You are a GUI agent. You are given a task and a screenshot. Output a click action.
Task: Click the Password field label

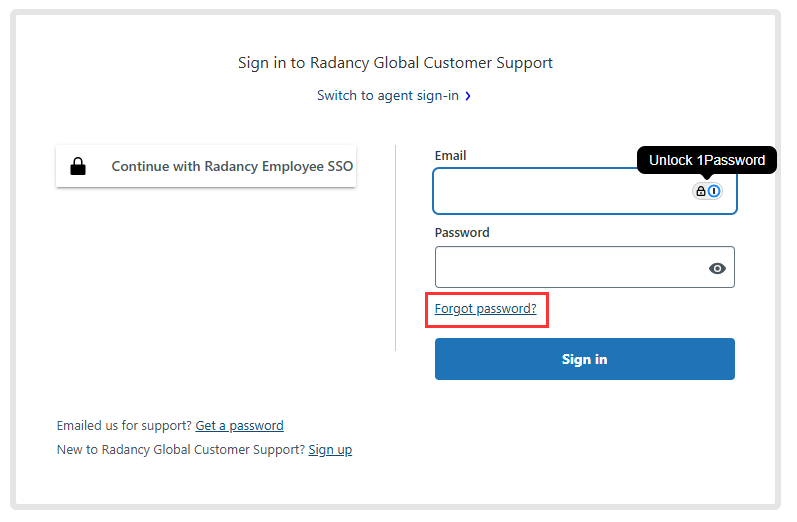[462, 232]
